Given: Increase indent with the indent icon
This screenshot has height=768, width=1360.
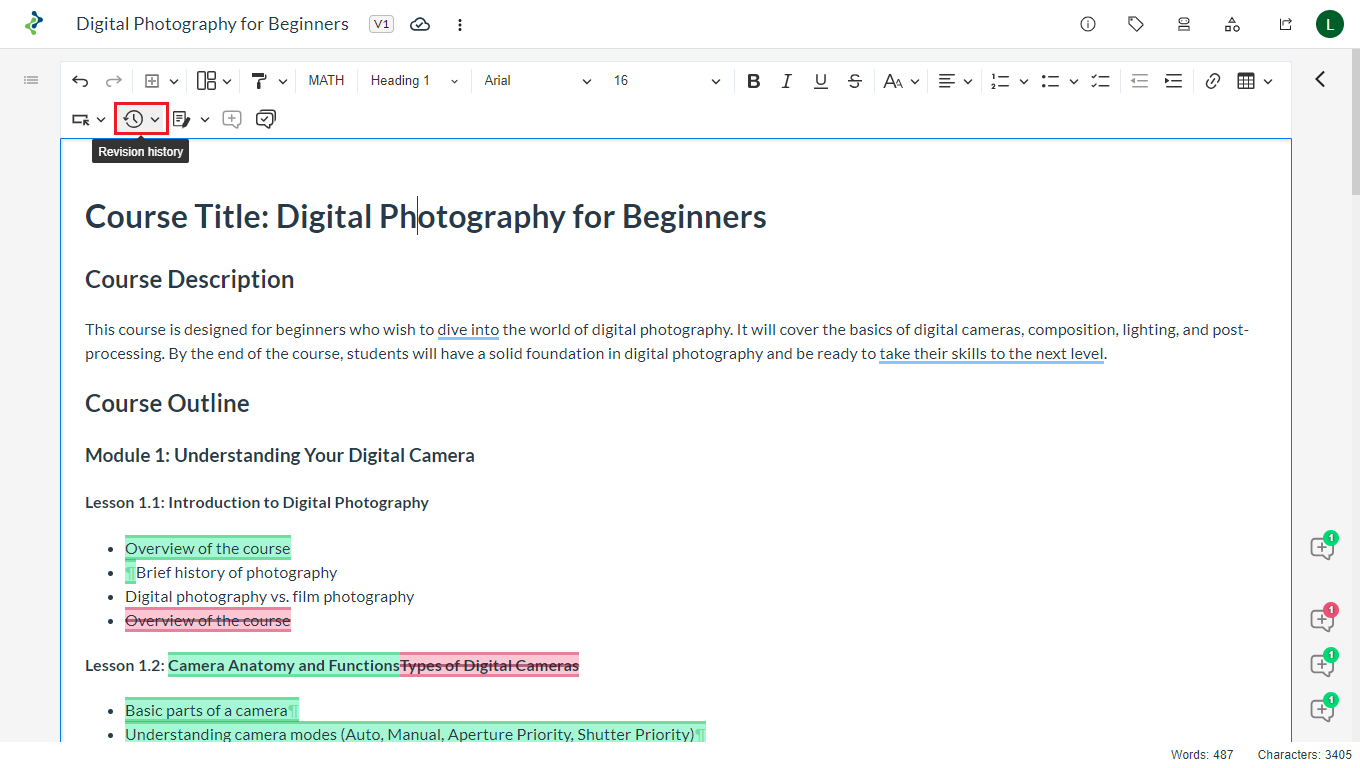Looking at the screenshot, I should pos(1173,81).
